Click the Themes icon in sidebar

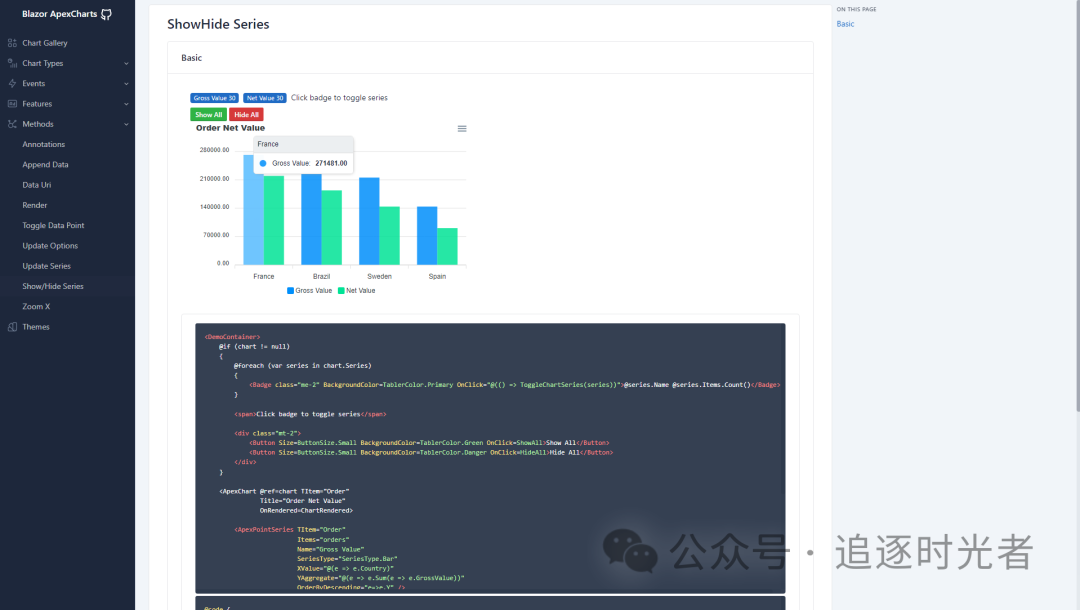tap(12, 327)
